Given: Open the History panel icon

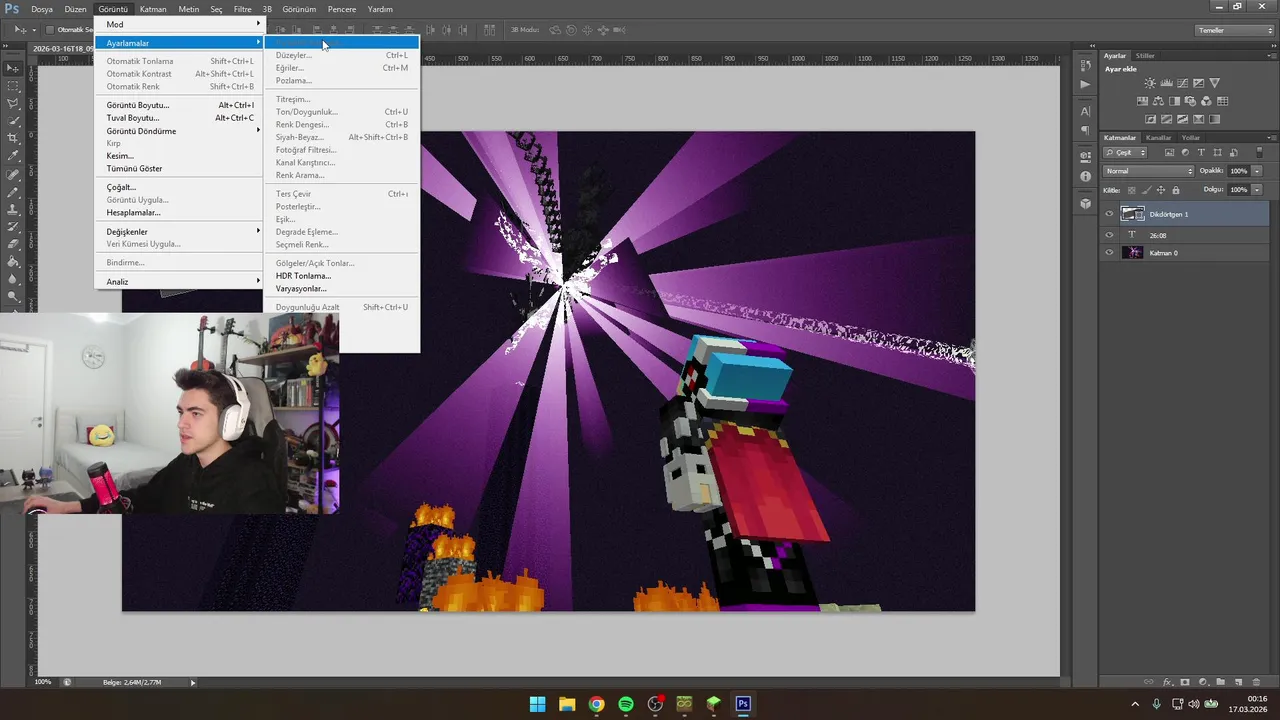Looking at the screenshot, I should [1085, 65].
